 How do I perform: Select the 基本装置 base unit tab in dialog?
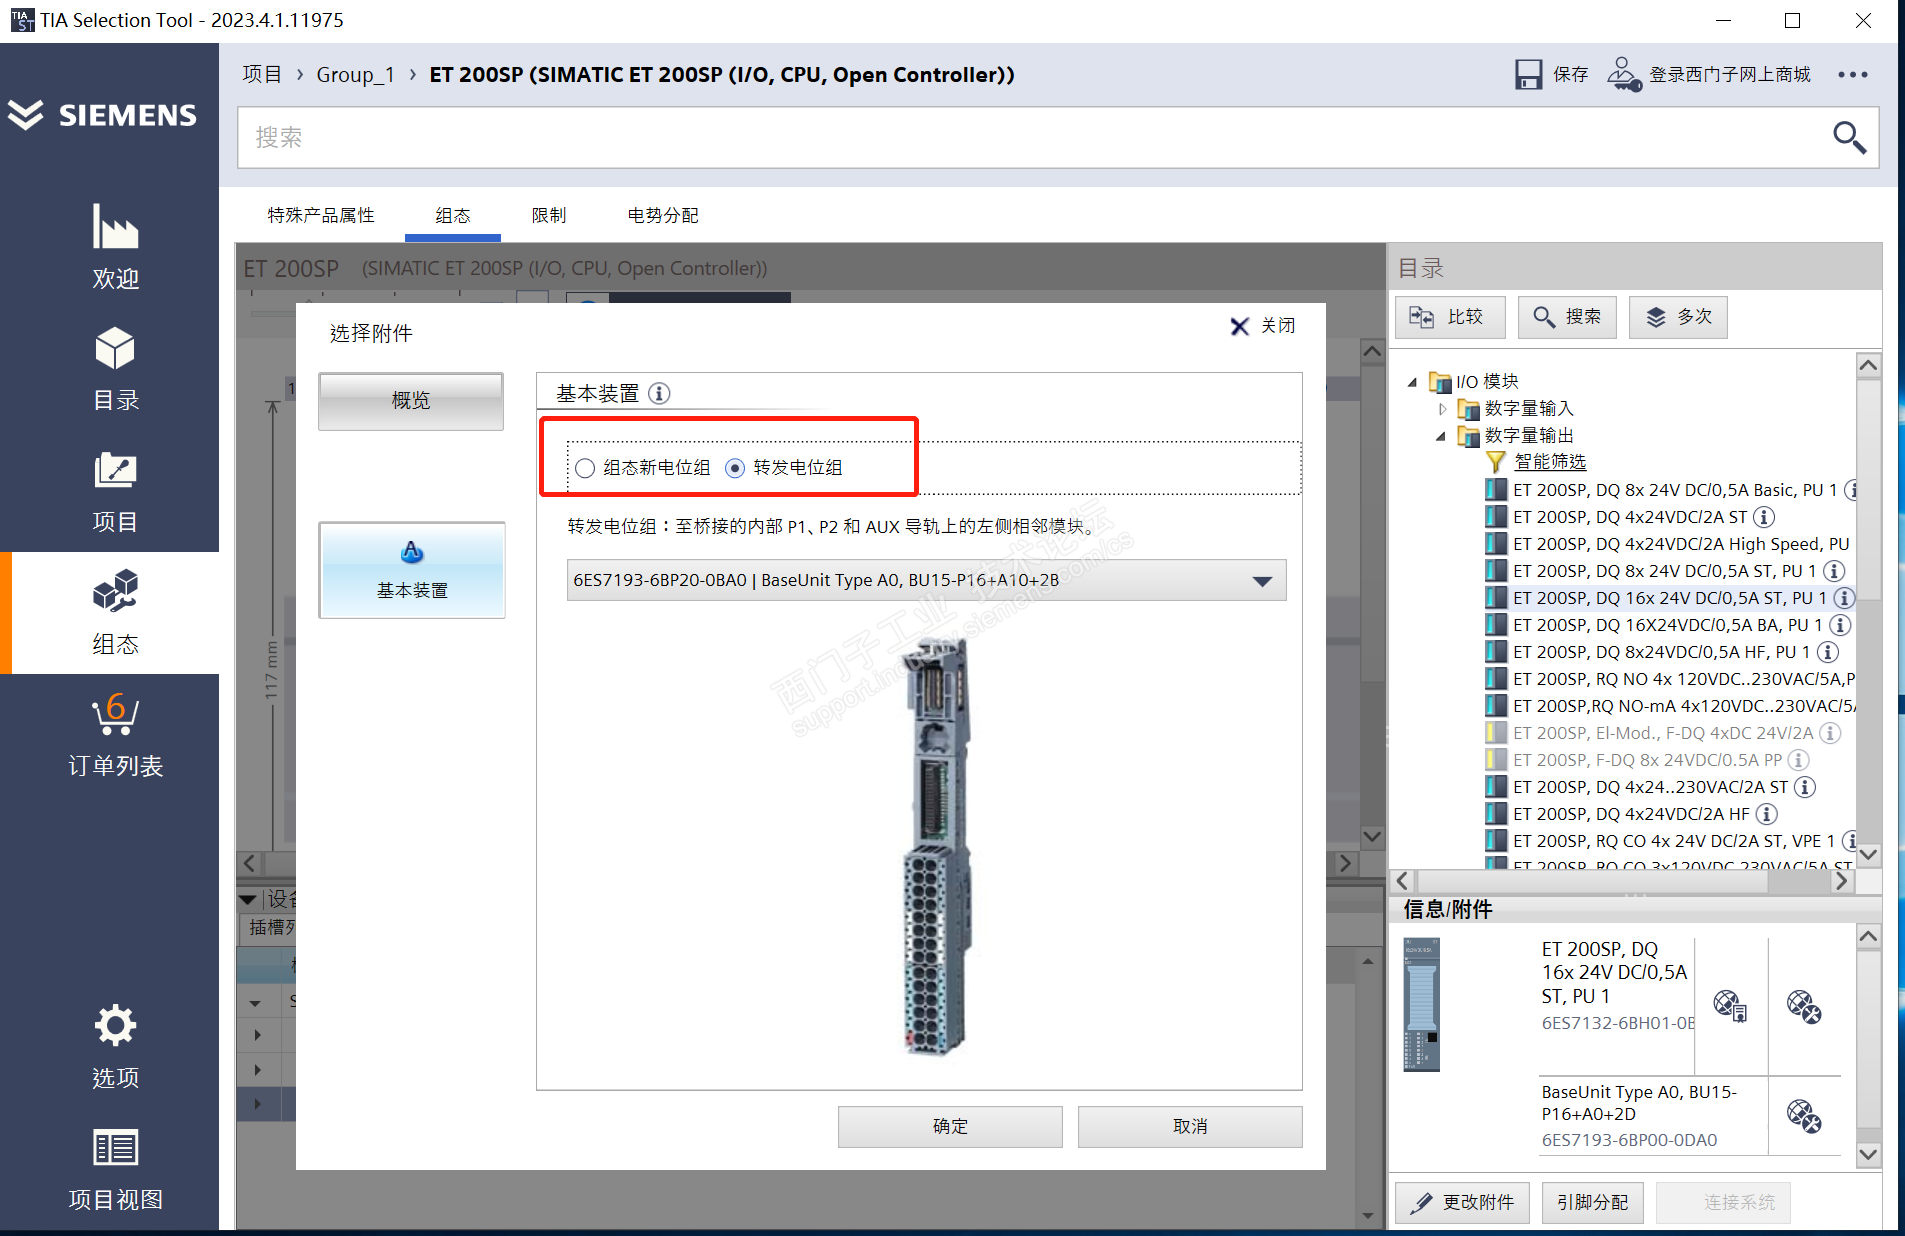412,570
